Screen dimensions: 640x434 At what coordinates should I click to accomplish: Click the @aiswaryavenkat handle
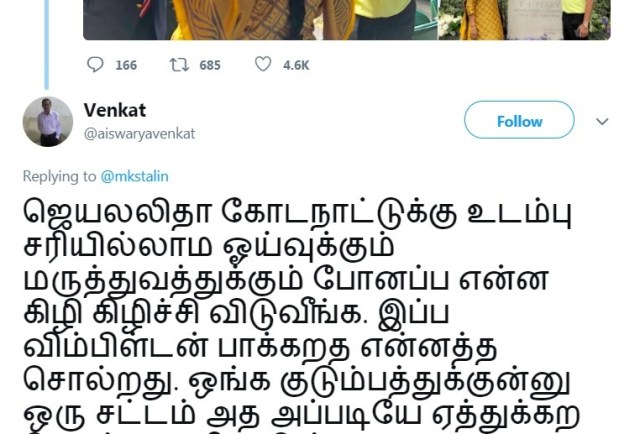[140, 134]
